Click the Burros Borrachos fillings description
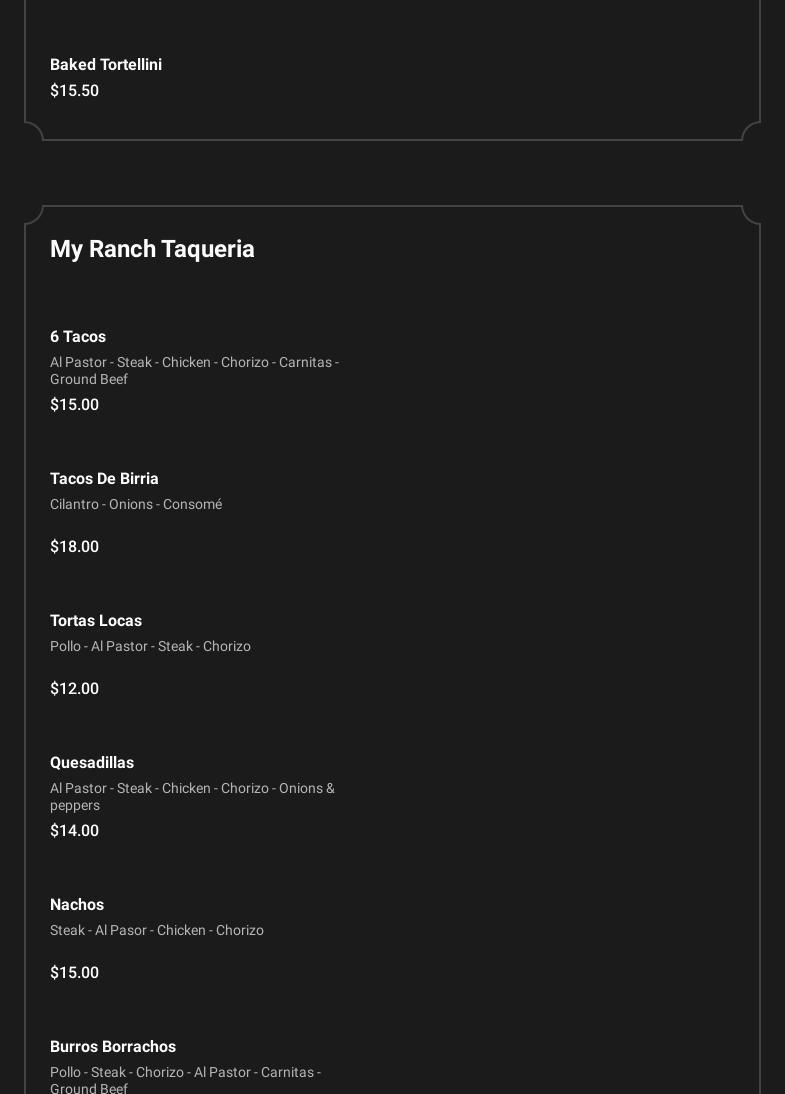Image resolution: width=785 pixels, height=1094 pixels. tap(185, 1080)
